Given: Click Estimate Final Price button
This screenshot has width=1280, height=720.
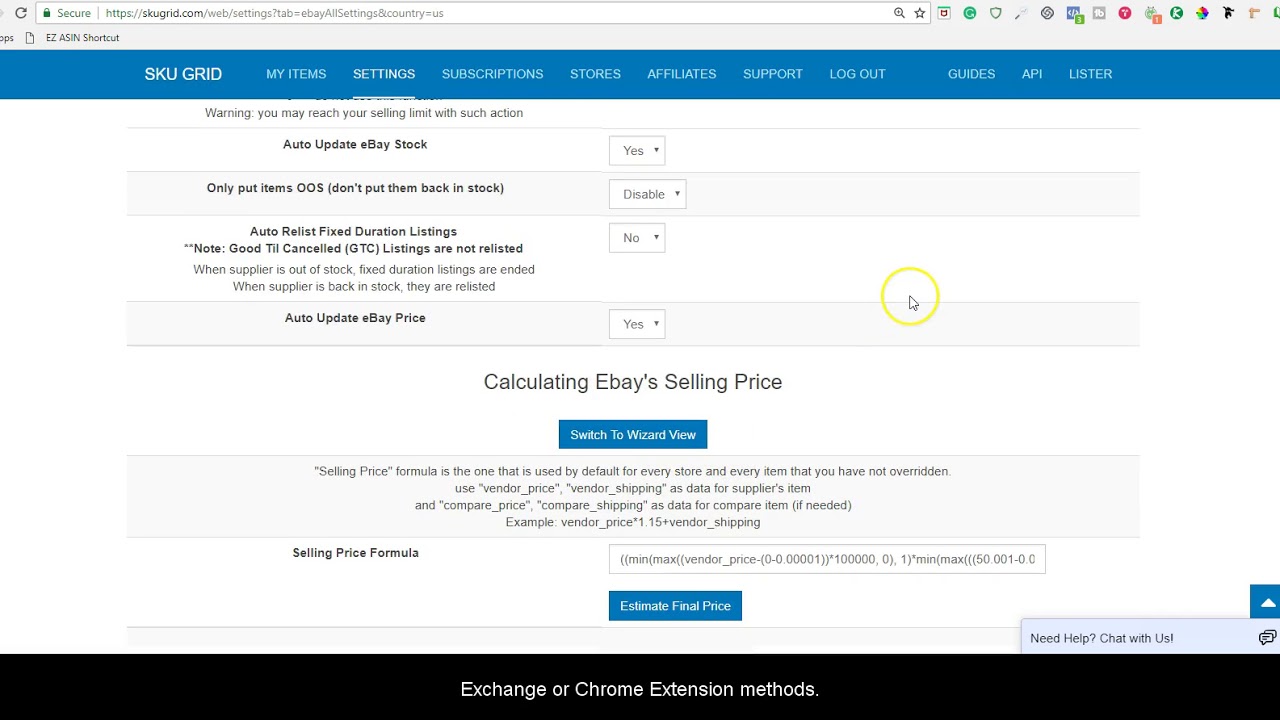Looking at the screenshot, I should tap(675, 606).
